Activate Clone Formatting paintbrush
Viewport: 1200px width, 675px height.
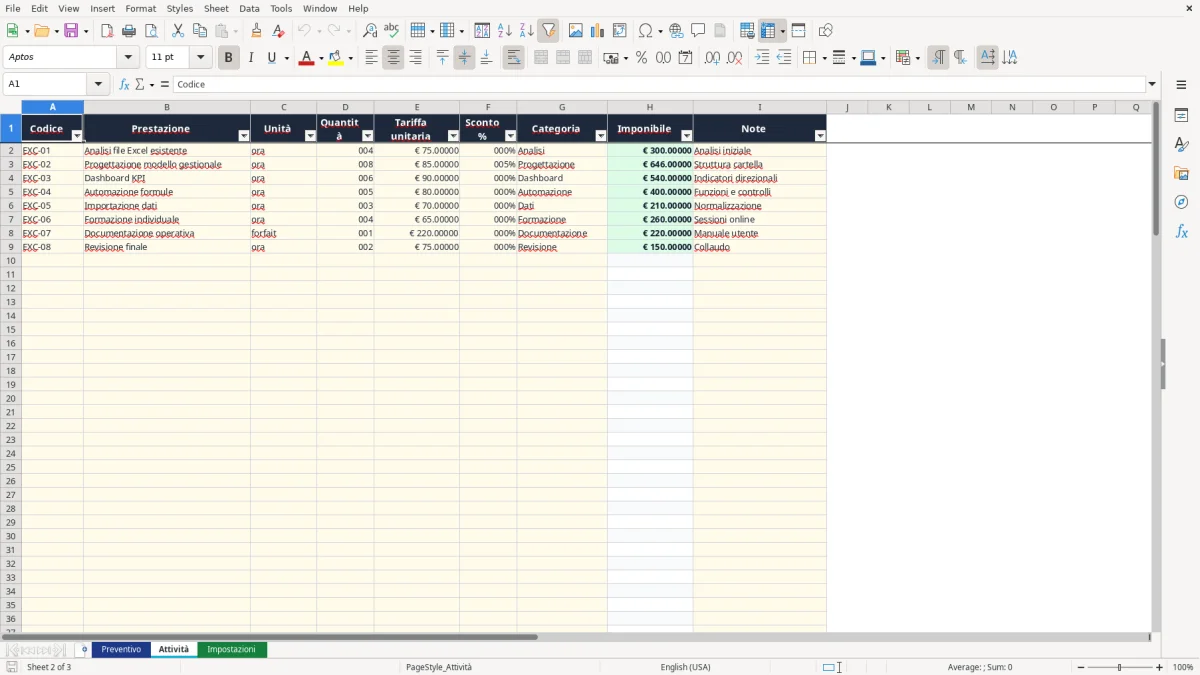coord(256,31)
